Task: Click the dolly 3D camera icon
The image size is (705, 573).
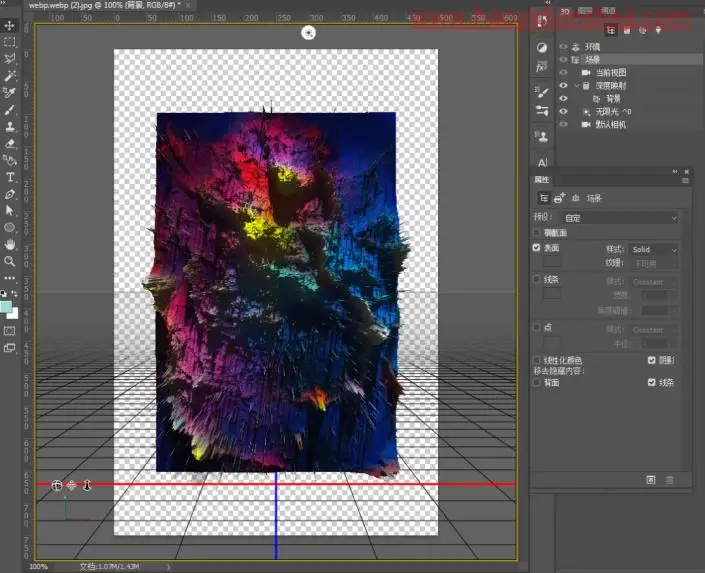Action: coord(87,485)
